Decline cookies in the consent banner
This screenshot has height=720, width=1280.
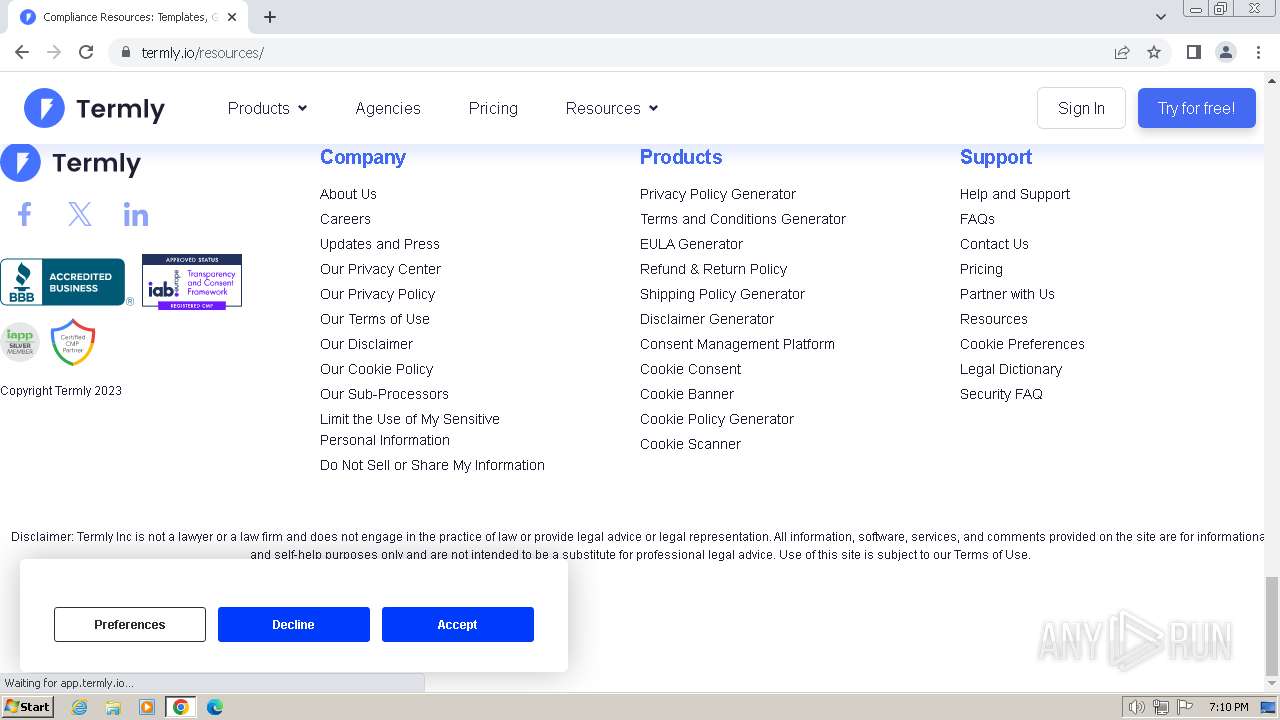pos(293,624)
